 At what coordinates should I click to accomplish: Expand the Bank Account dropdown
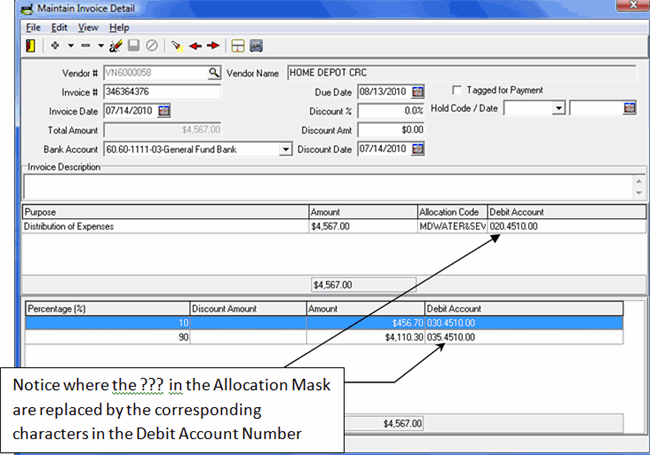click(x=286, y=149)
